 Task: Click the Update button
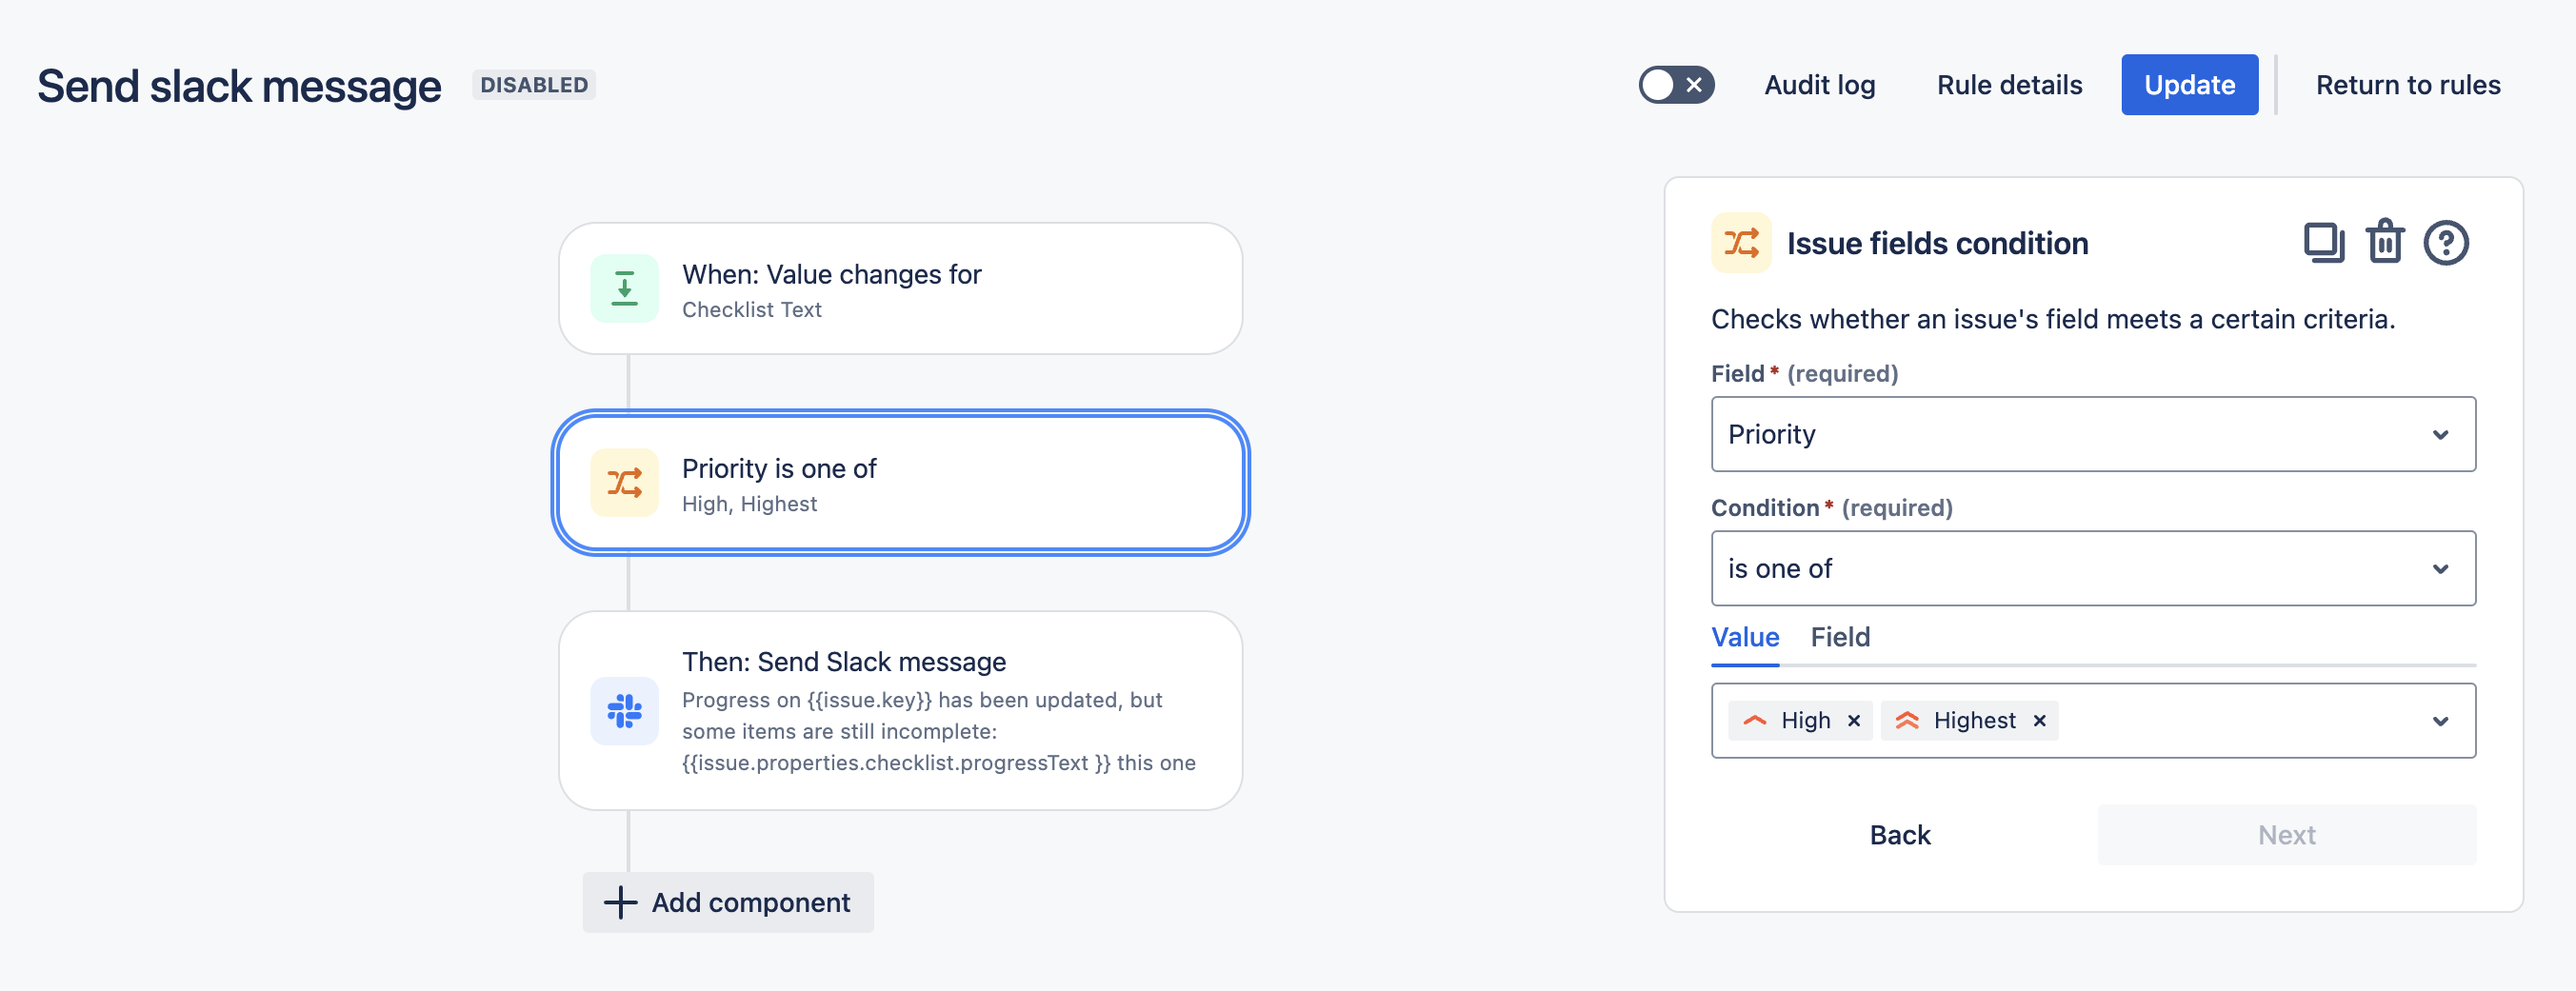tap(2189, 85)
